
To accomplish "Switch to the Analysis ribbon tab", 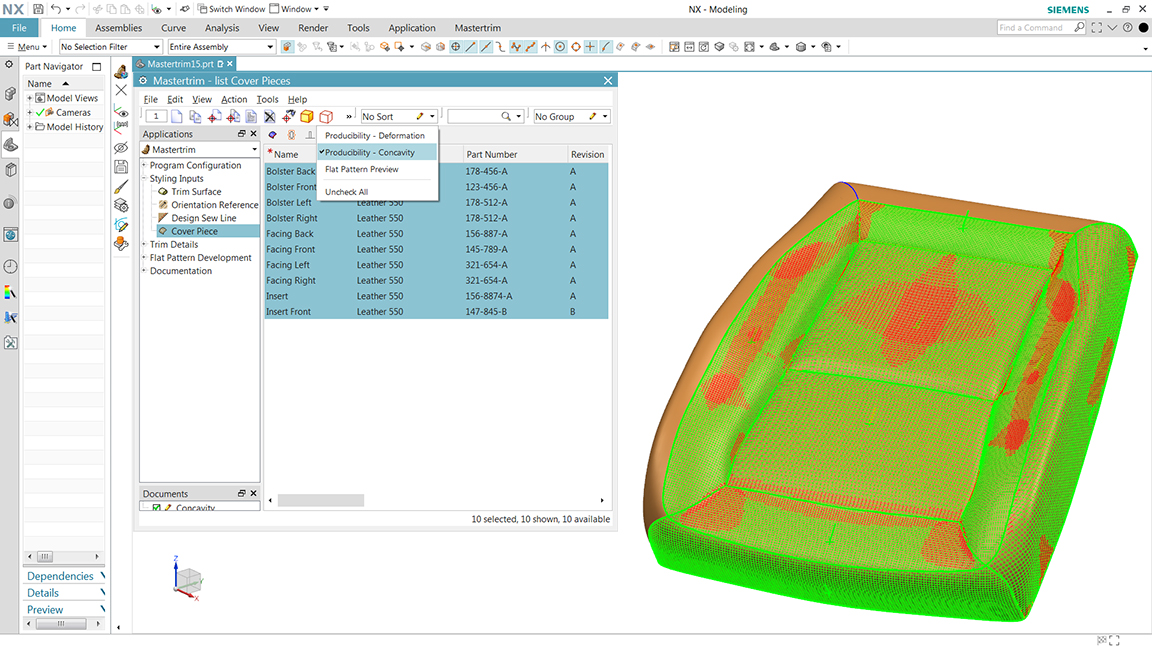I will 221,28.
